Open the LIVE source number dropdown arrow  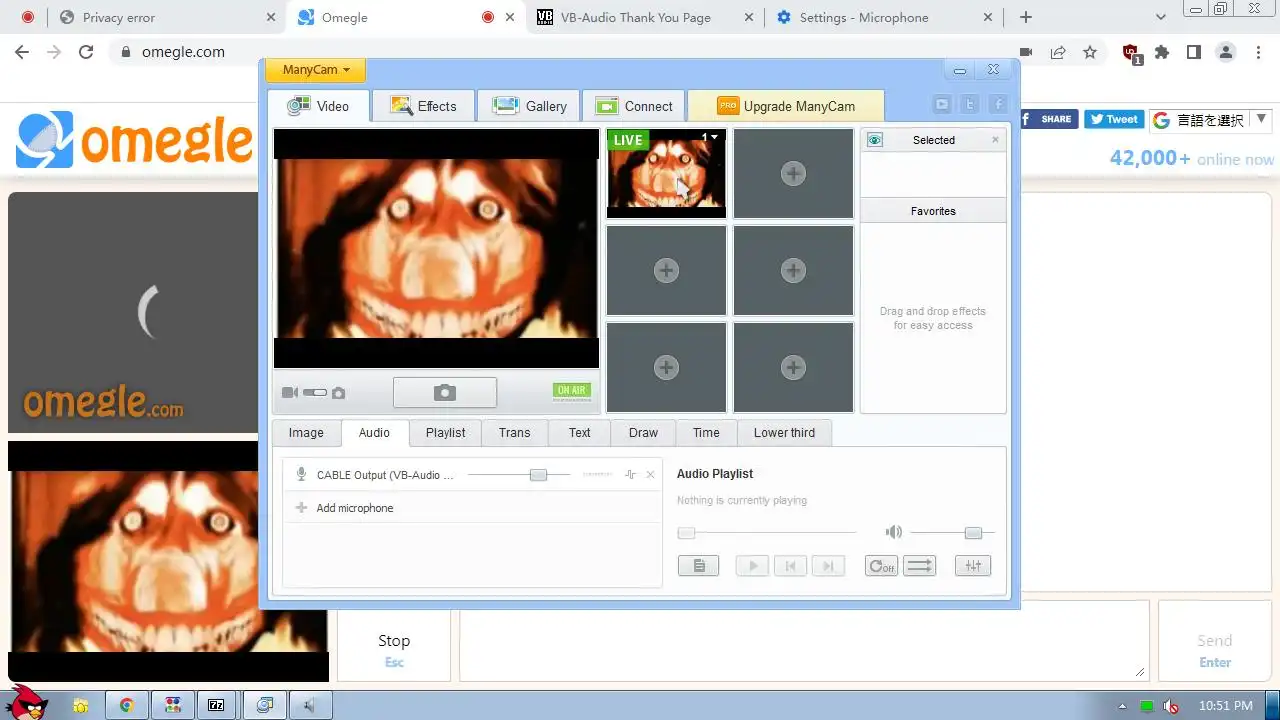pos(714,138)
